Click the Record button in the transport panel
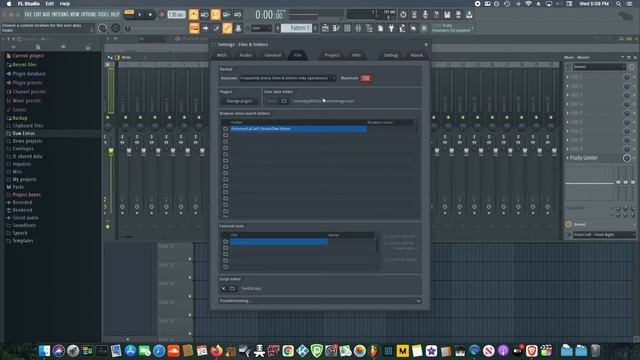640x360 pixels. click(162, 14)
